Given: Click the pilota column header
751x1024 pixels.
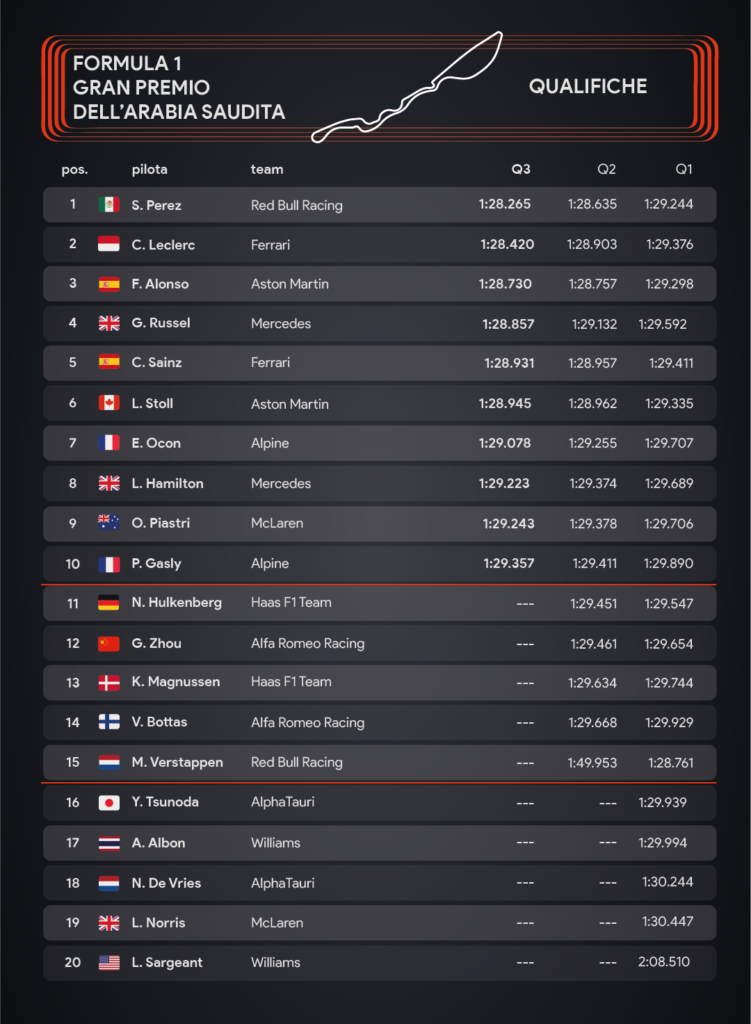Looking at the screenshot, I should coord(150,169).
